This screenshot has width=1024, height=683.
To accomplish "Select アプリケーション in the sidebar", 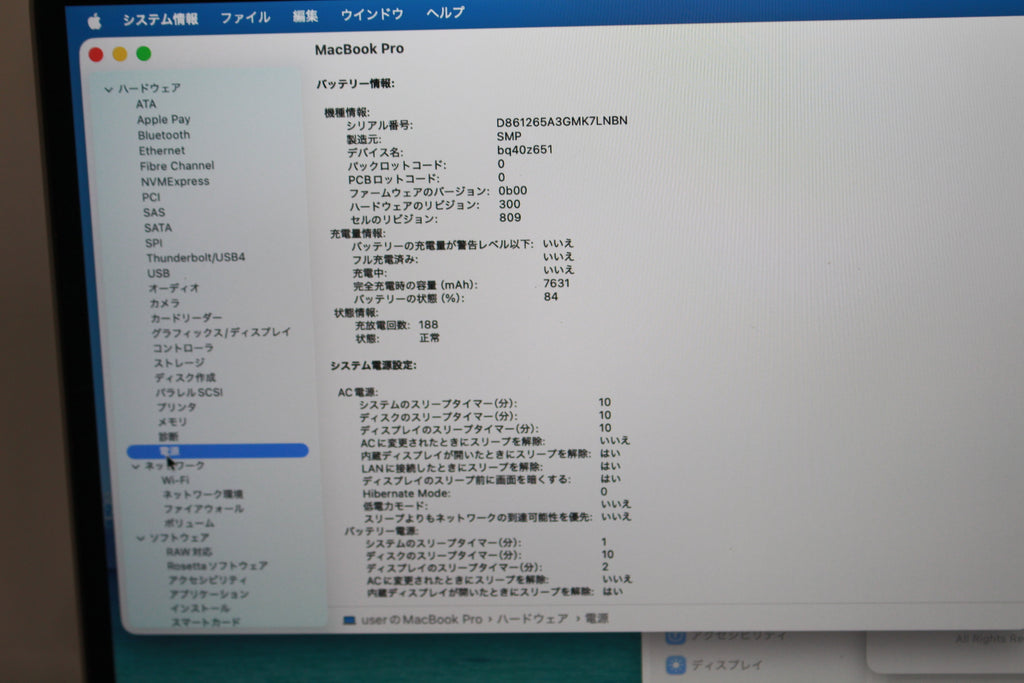I will point(209,595).
